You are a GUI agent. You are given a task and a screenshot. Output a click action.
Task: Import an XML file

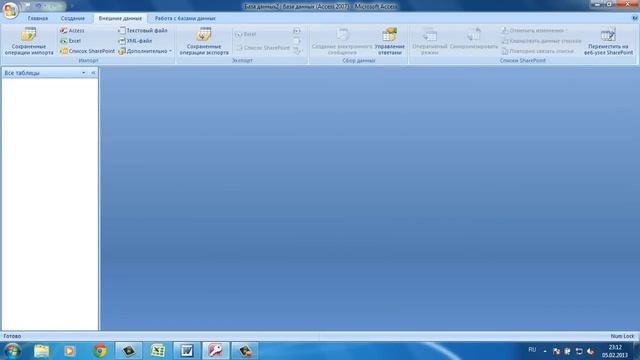click(135, 41)
